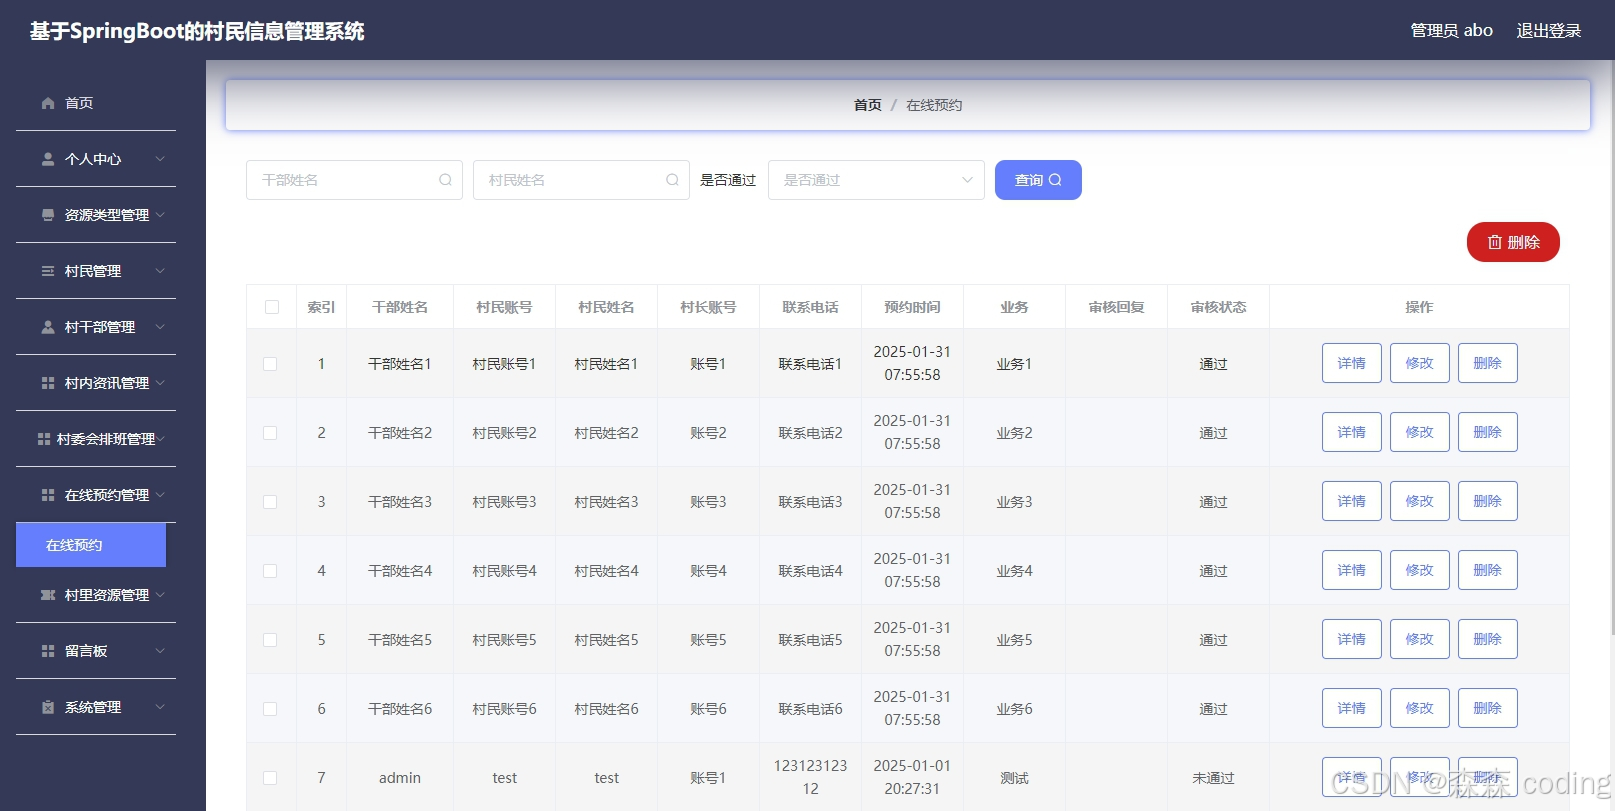
Task: Click the icon beside 村里资源管理
Action: tap(48, 595)
